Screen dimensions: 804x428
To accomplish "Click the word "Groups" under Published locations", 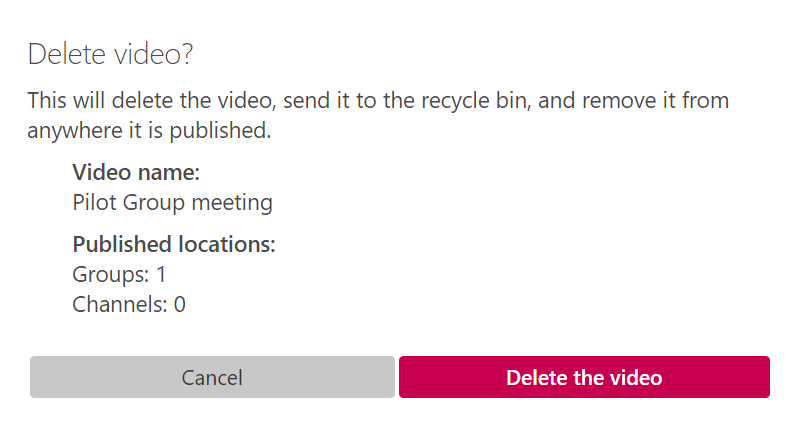I will (x=109, y=274).
